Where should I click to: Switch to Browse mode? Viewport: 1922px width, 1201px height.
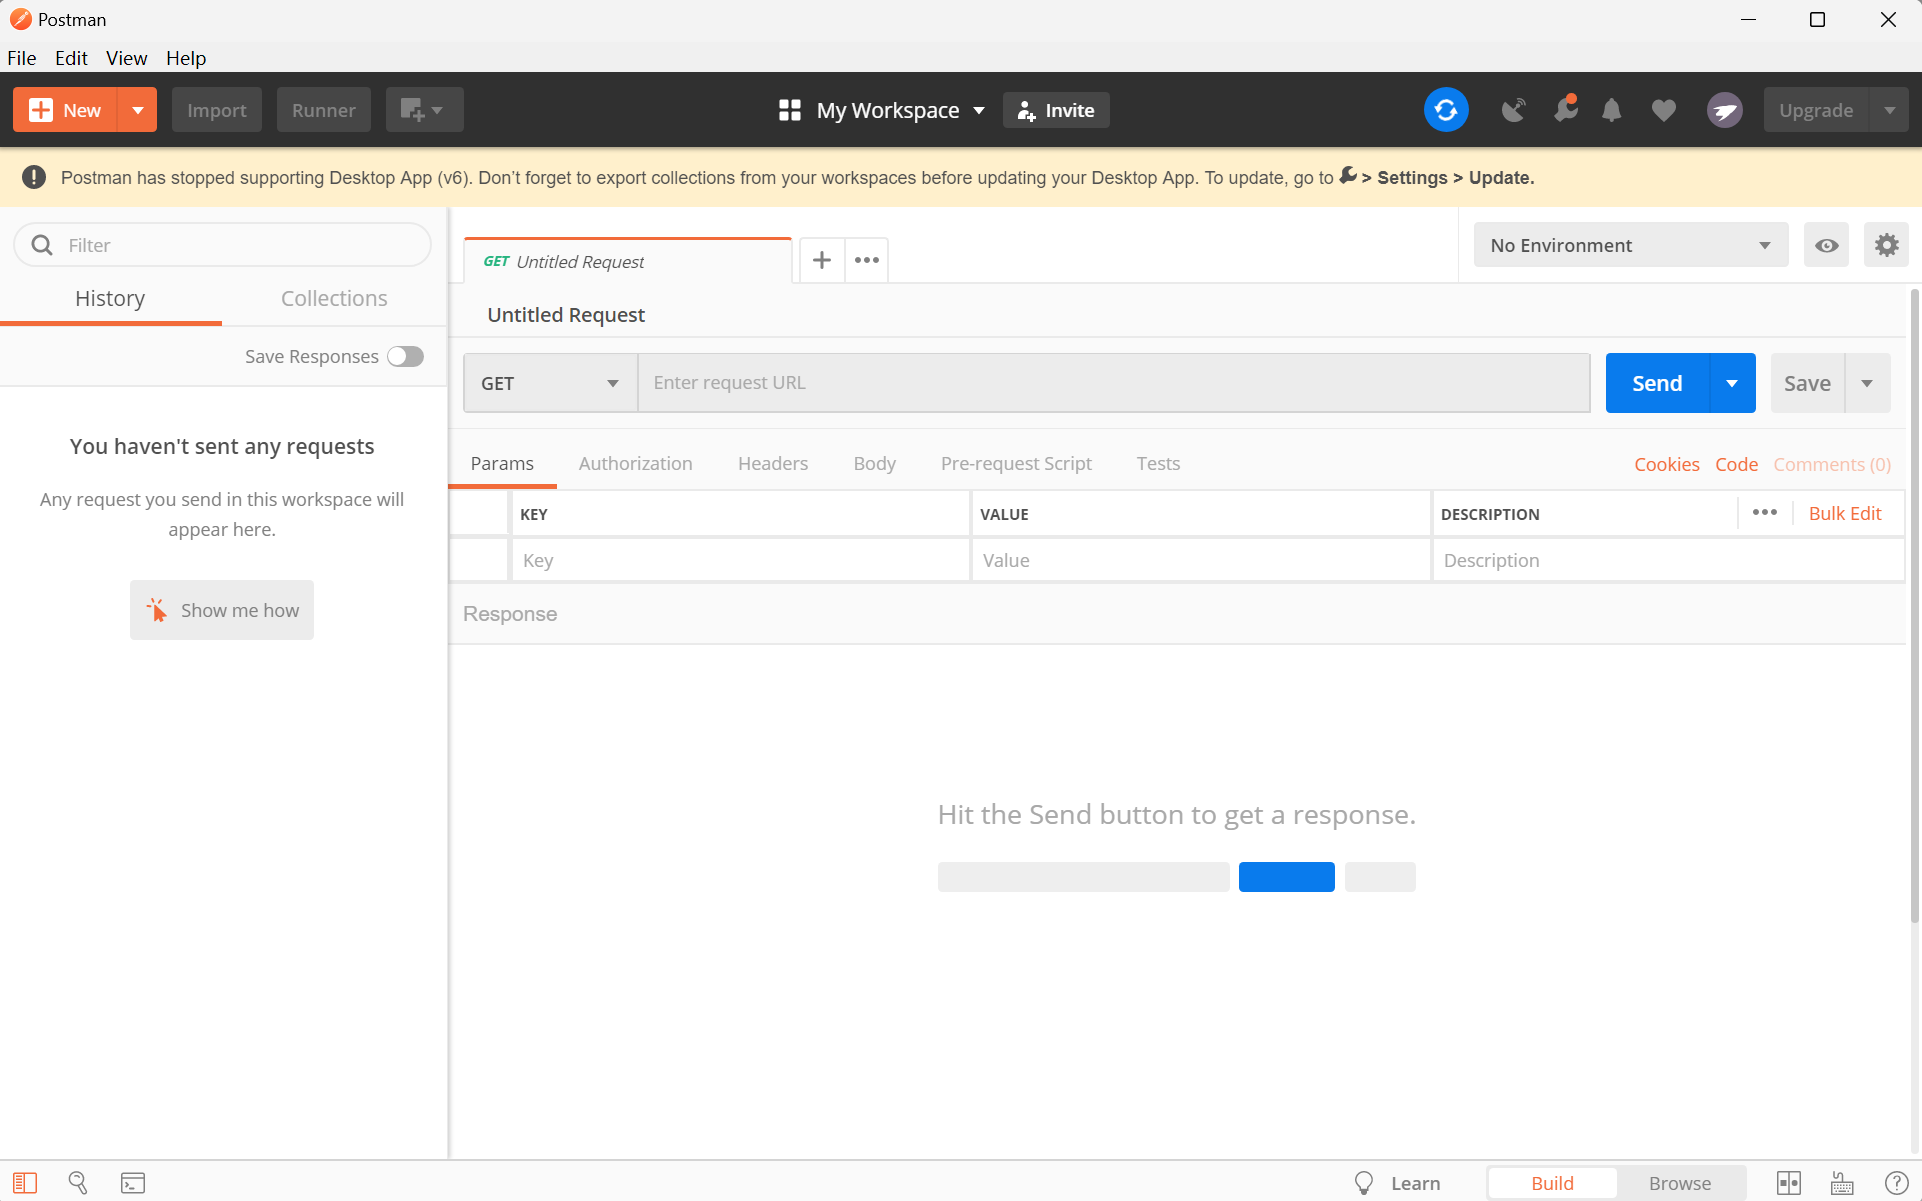[x=1679, y=1183]
